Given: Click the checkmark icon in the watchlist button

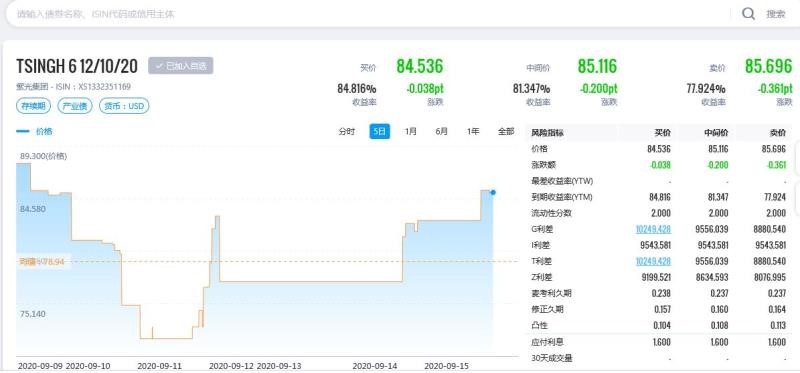Looking at the screenshot, I should pos(159,66).
